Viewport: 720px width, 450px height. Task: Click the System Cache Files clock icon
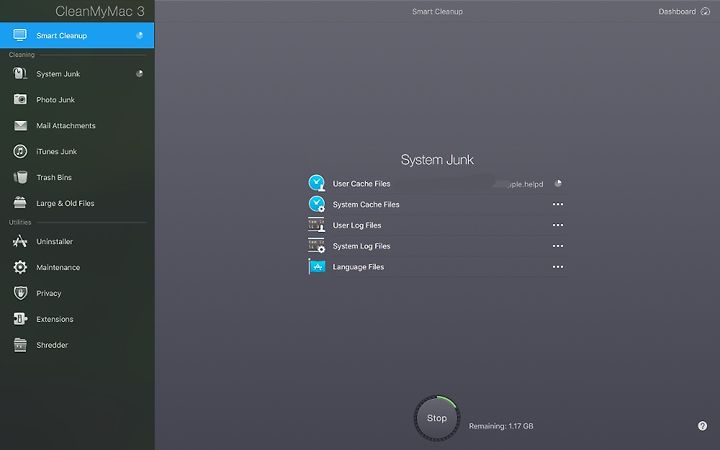[x=316, y=204]
